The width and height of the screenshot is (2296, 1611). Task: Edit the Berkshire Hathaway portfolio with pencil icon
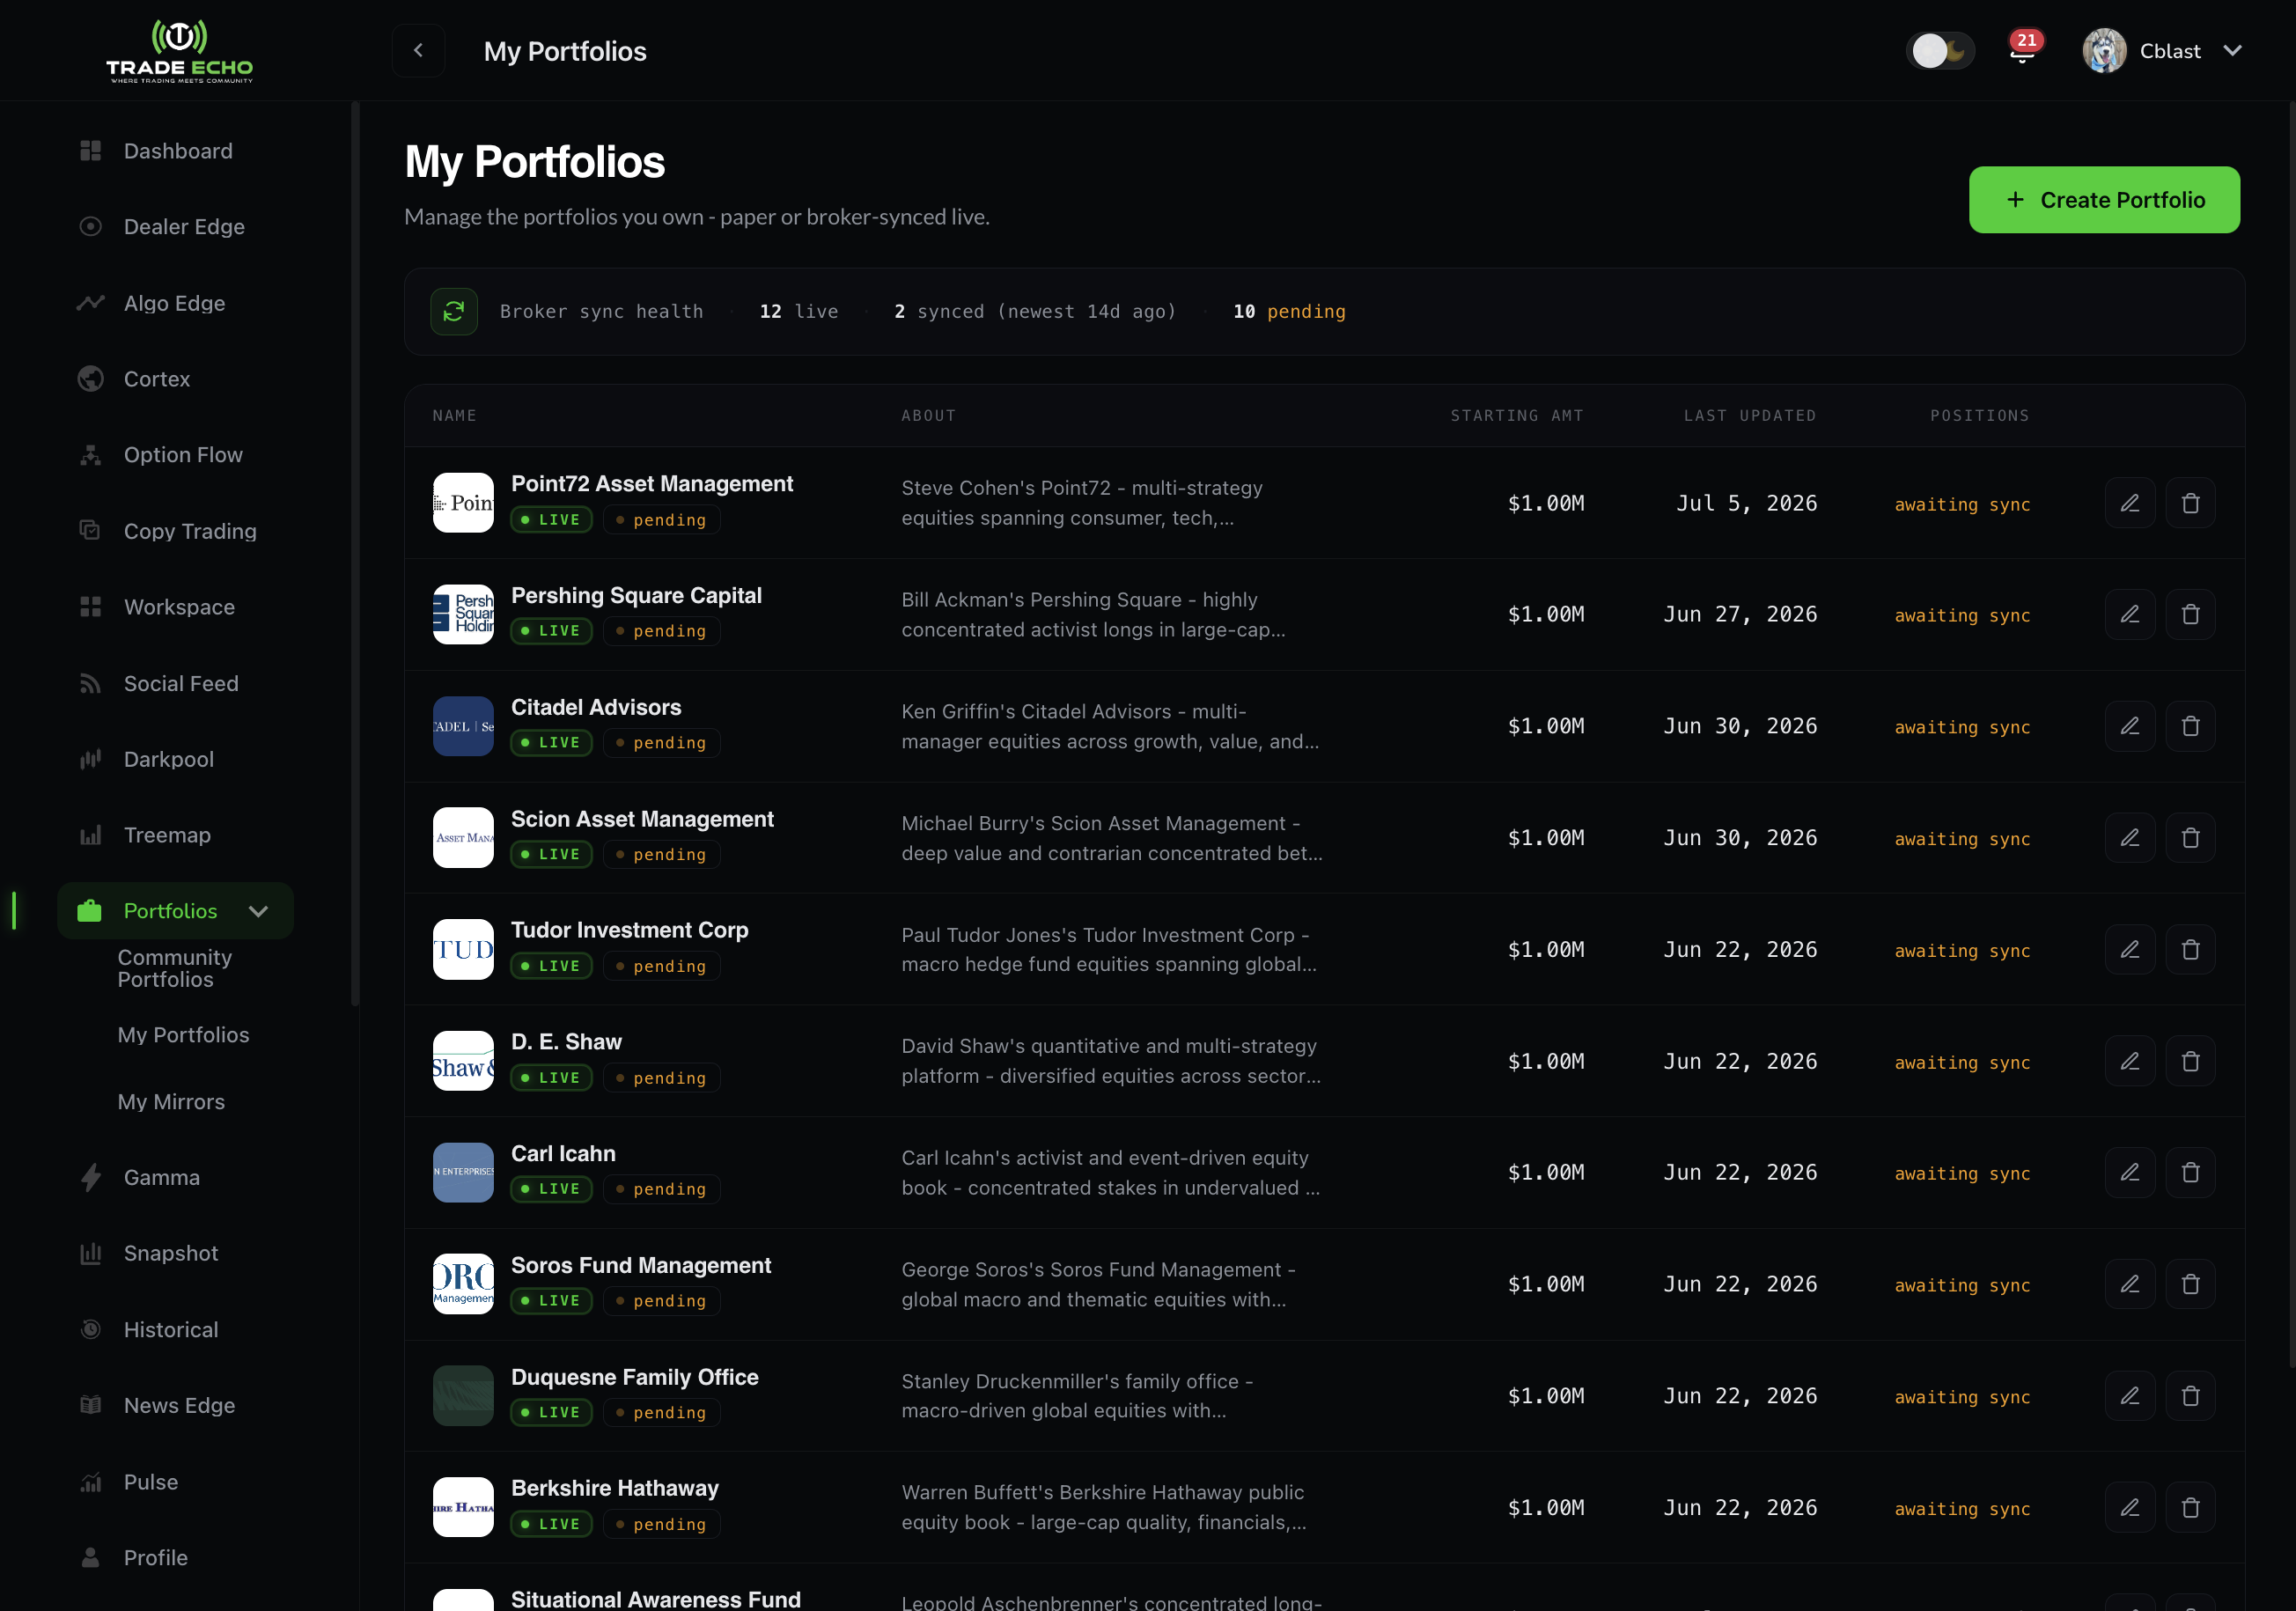pyautogui.click(x=2129, y=1507)
